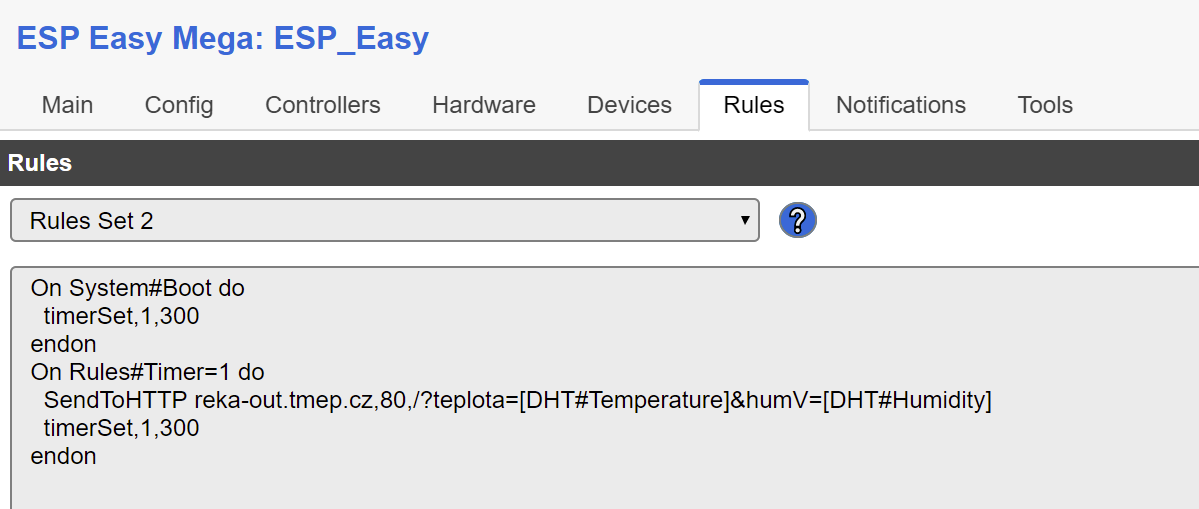
Task: Switch to the Main tab
Action: (x=67, y=105)
